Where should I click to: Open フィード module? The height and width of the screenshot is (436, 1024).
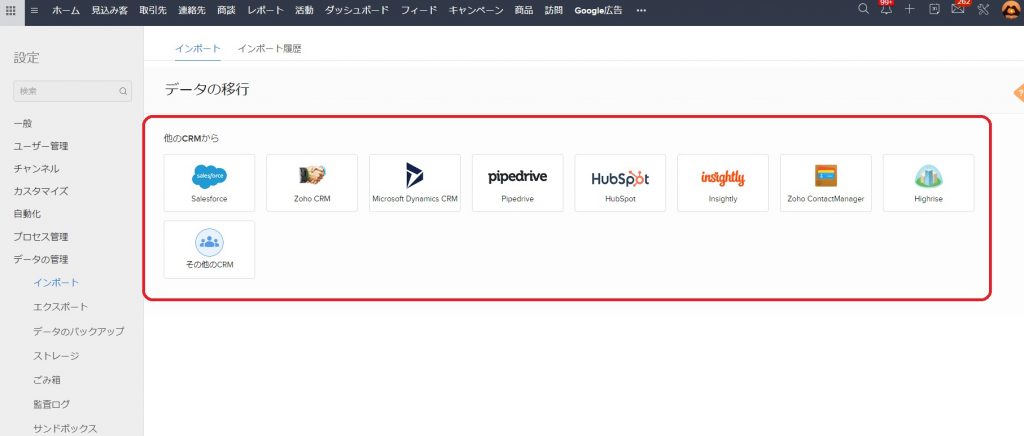[419, 10]
